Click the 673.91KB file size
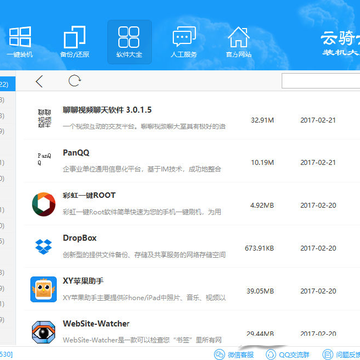 click(x=259, y=248)
